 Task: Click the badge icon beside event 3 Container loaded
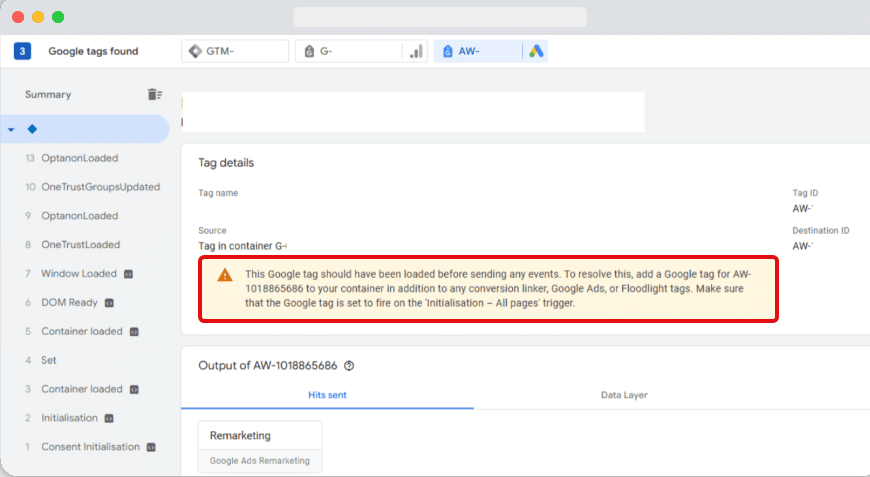(134, 389)
